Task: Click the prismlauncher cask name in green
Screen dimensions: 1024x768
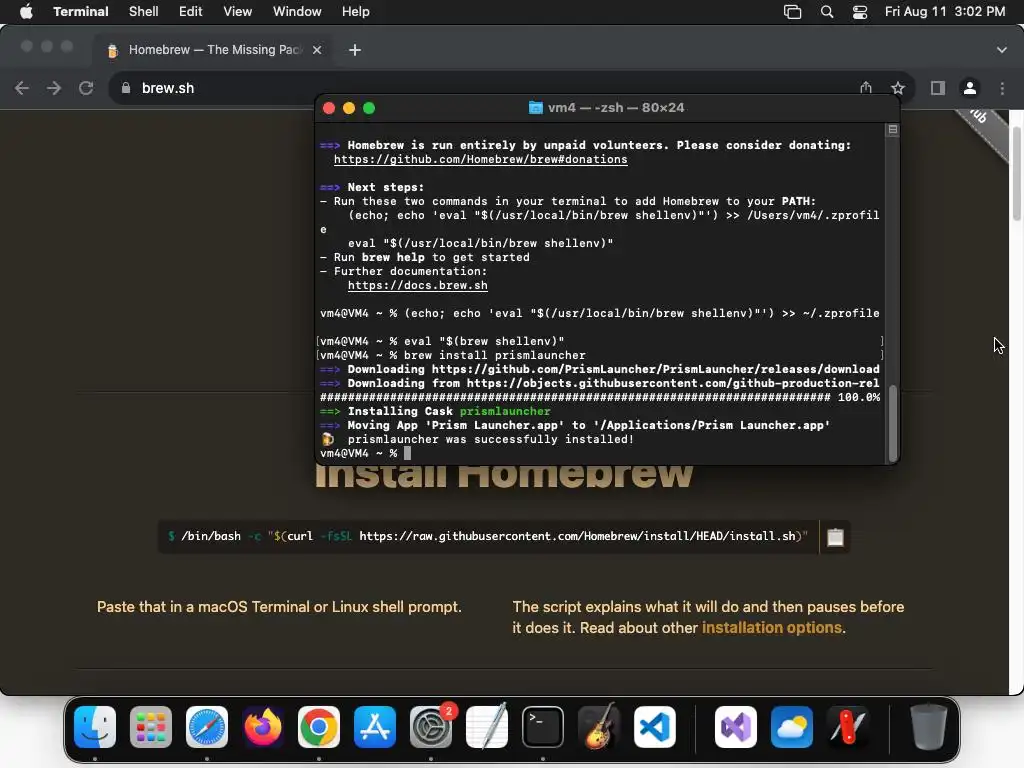Action: point(505,411)
